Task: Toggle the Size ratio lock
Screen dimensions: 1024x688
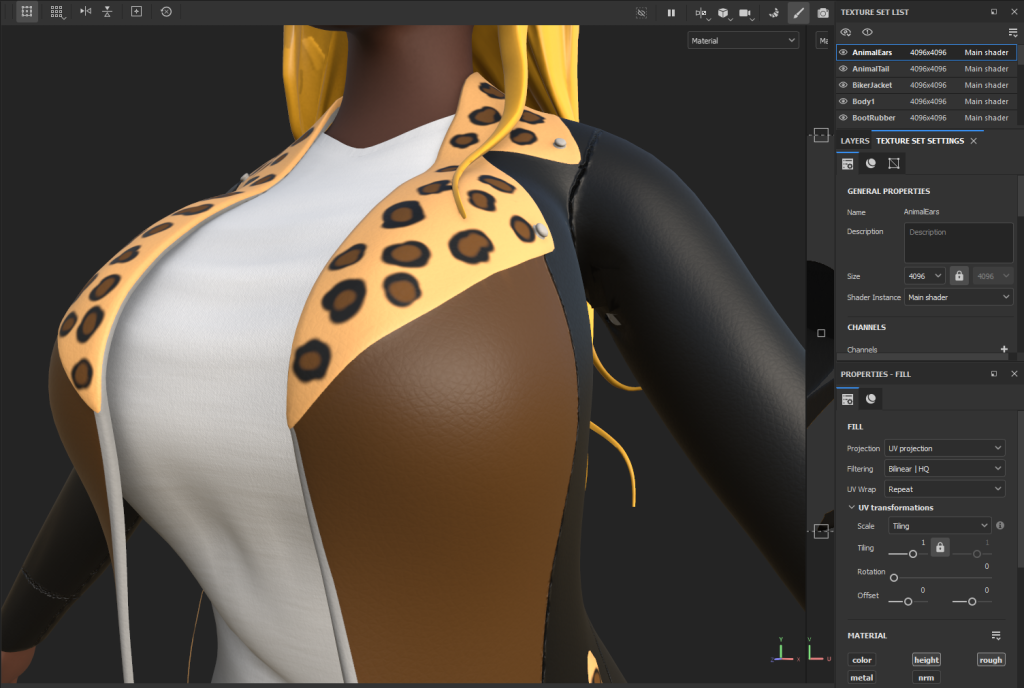Action: point(959,276)
